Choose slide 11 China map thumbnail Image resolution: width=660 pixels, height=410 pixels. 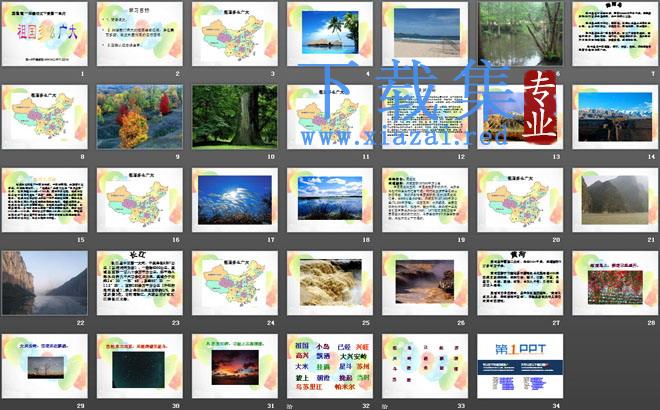[x=330, y=117]
